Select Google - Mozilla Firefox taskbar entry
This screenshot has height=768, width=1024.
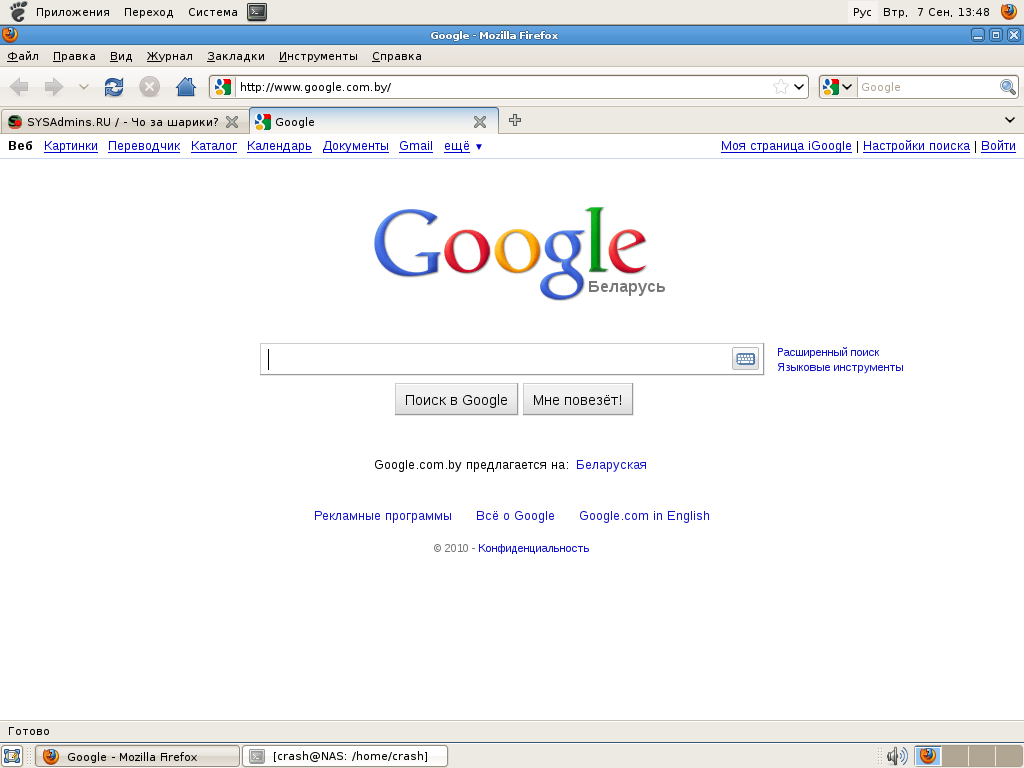137,756
